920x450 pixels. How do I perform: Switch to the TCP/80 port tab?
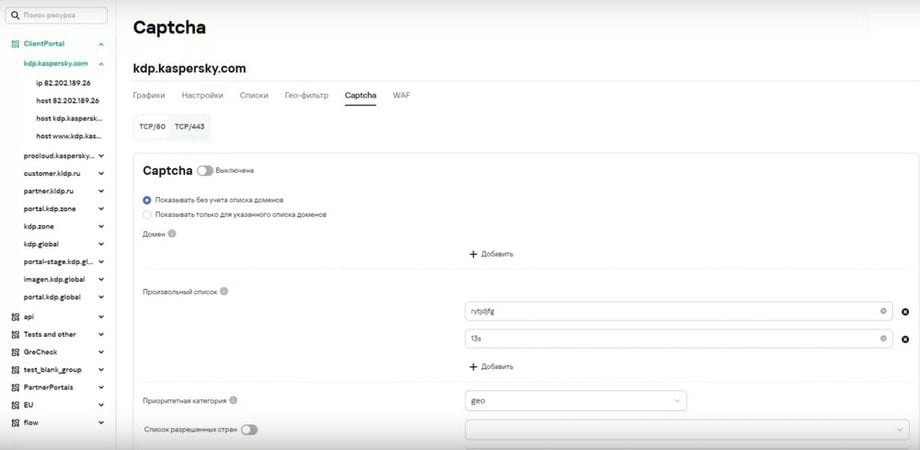coord(152,127)
